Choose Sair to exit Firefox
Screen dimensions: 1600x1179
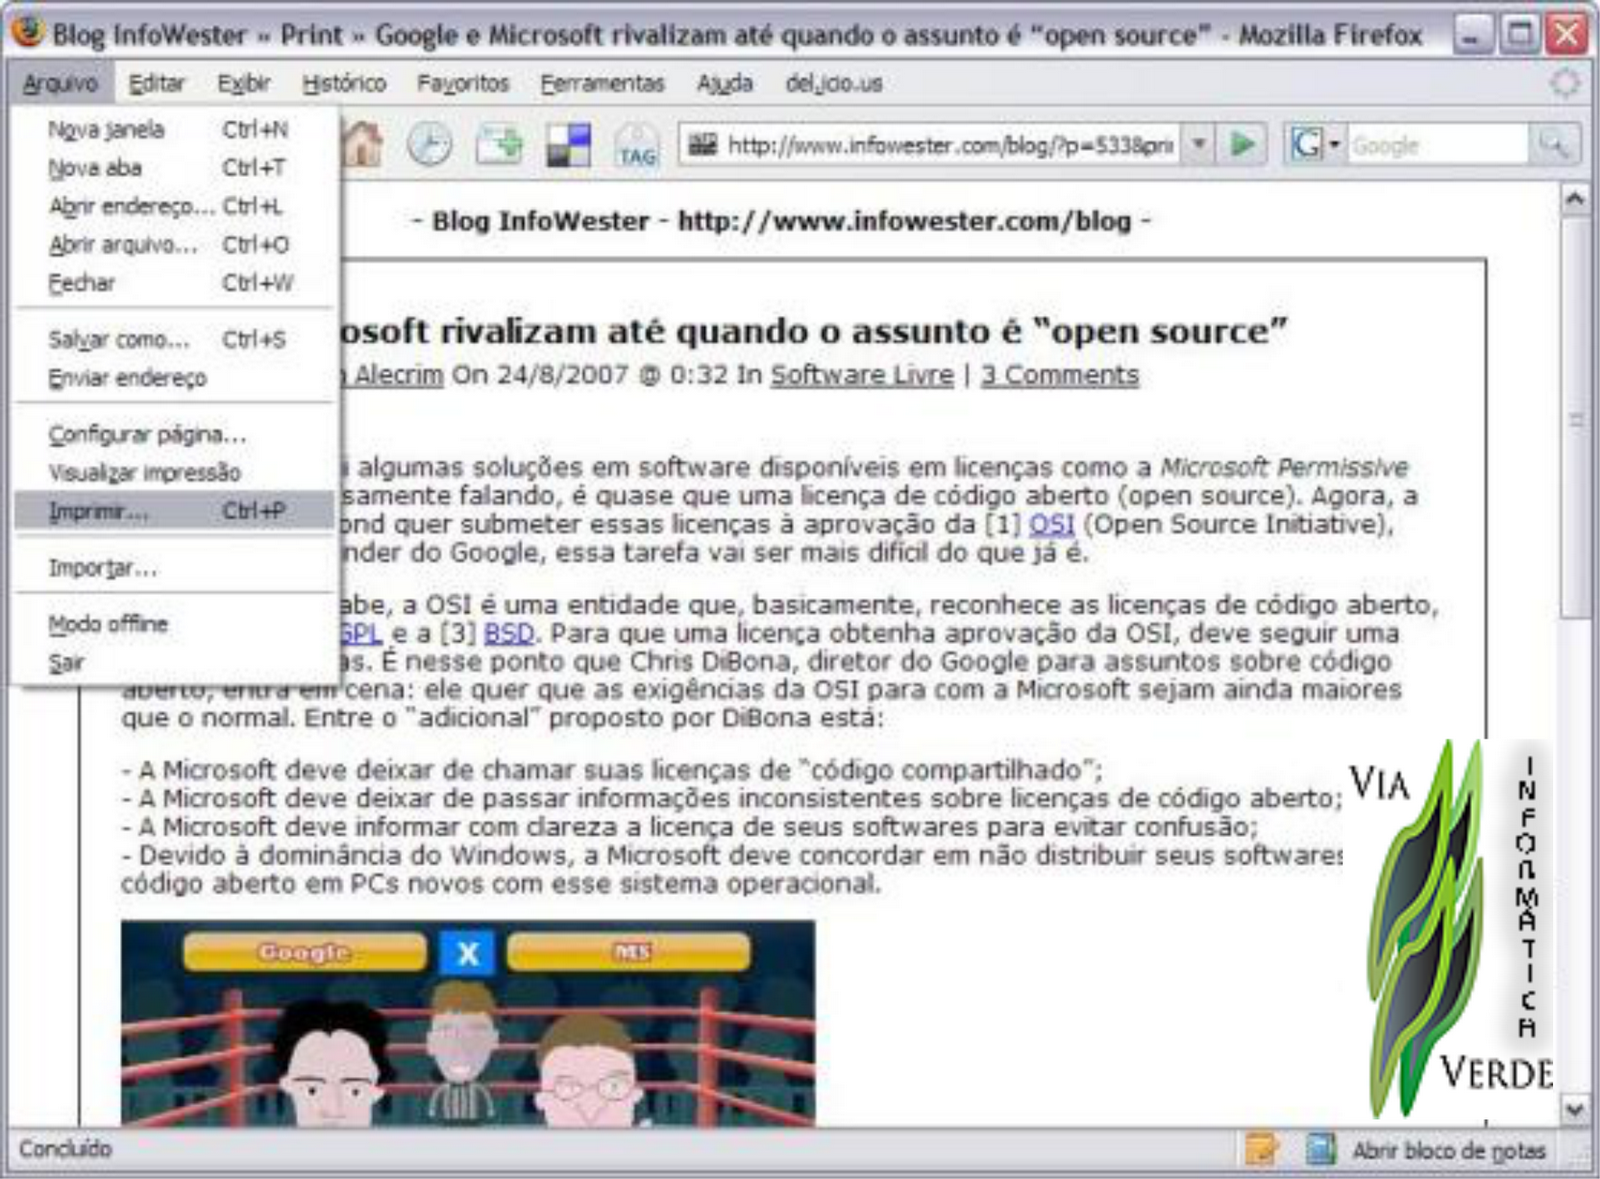[x=175, y=662]
